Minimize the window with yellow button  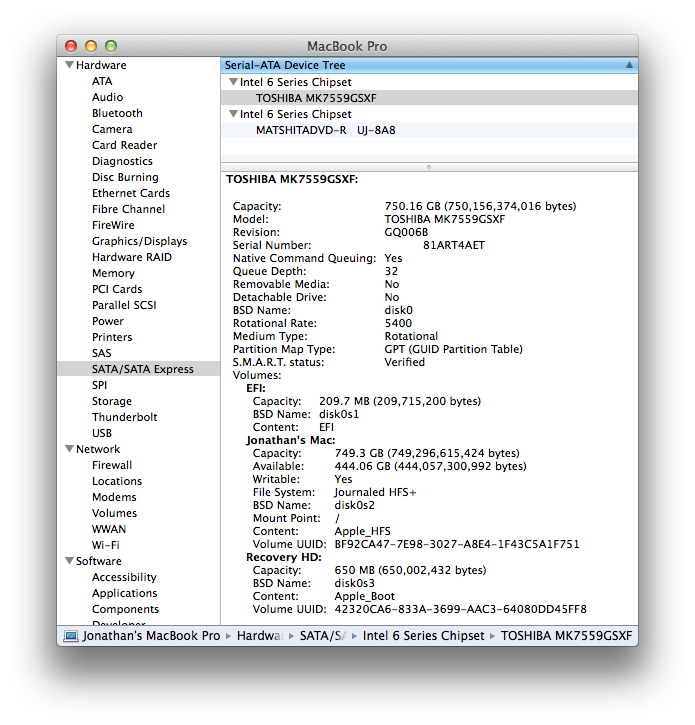91,46
